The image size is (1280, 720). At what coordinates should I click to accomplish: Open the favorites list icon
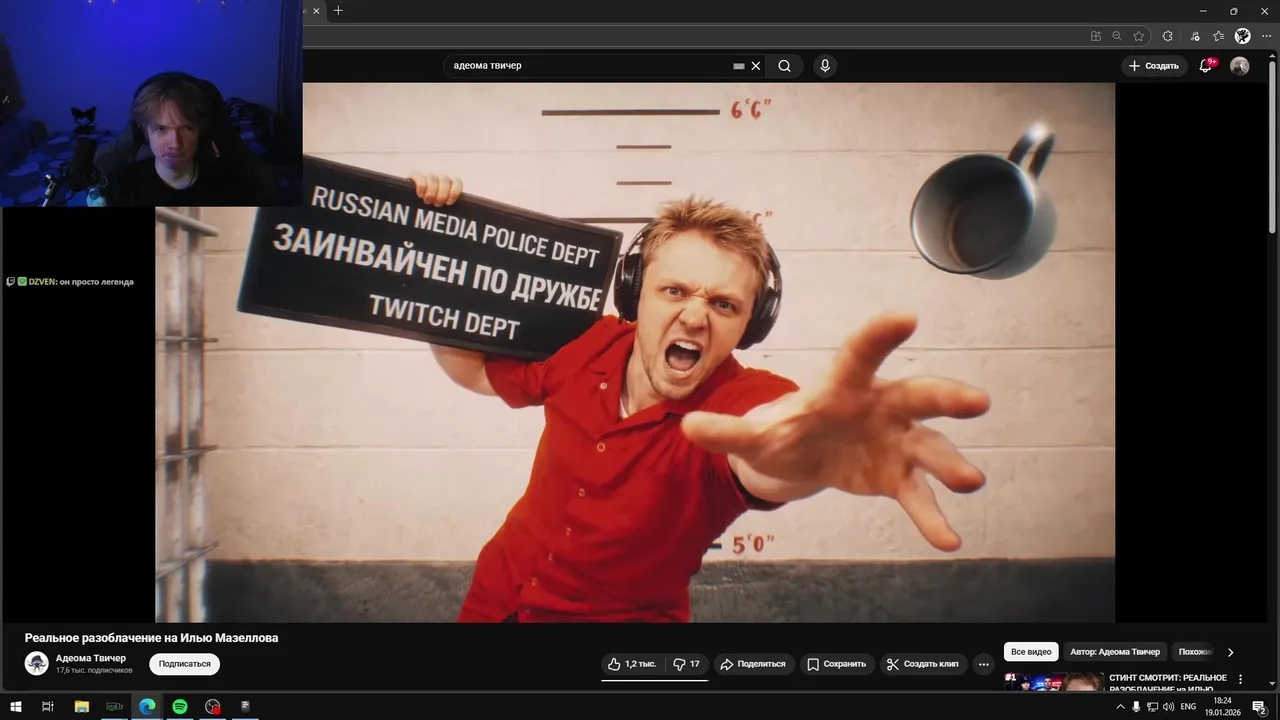(1218, 36)
